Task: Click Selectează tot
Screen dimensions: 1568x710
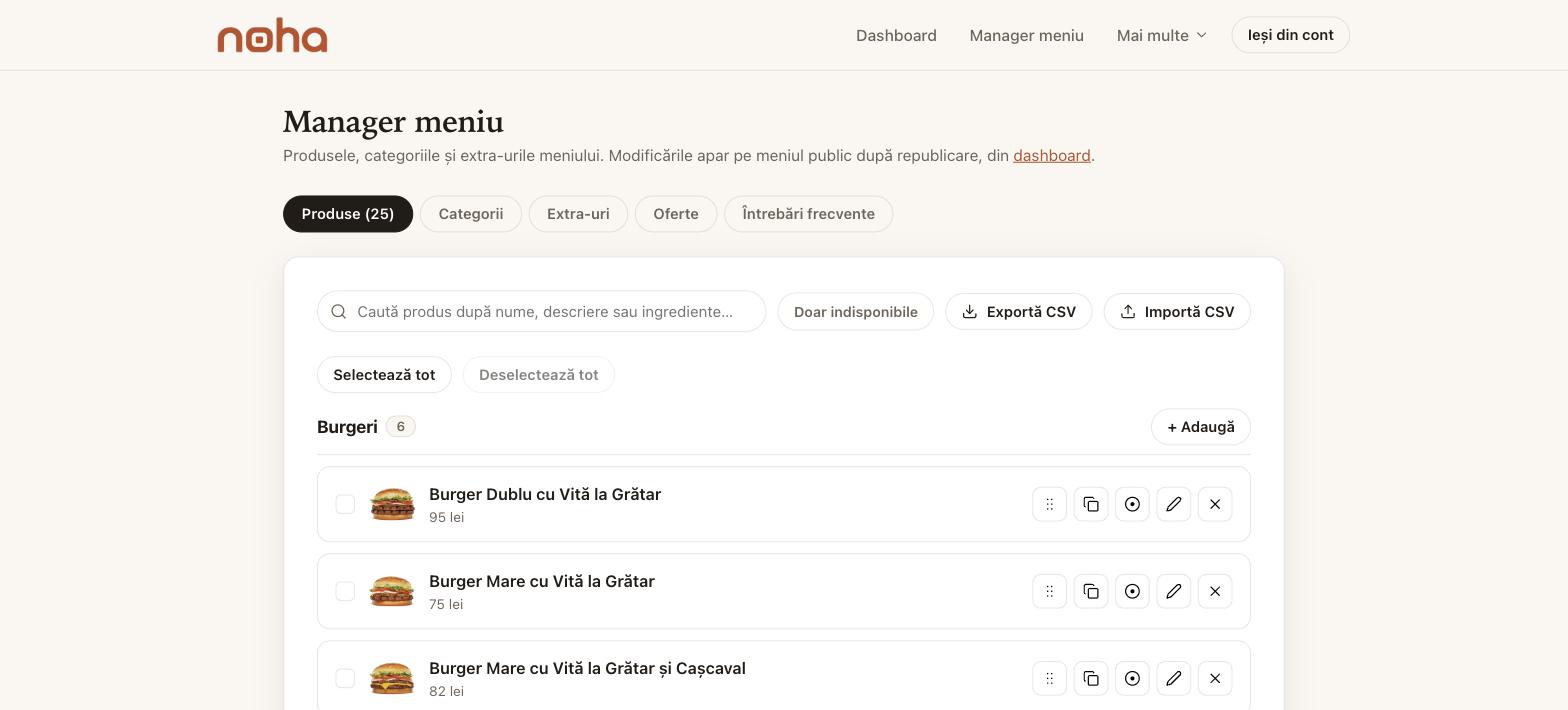Action: (x=384, y=375)
